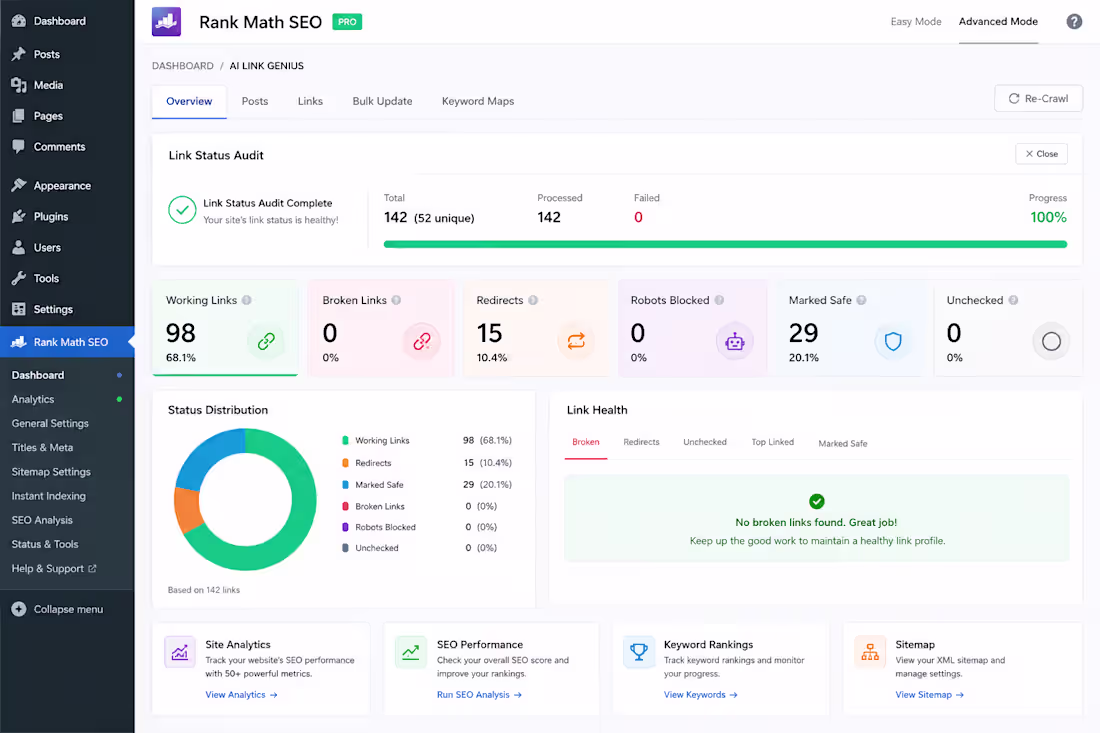Click the status distribution donut chart
The height and width of the screenshot is (733, 1100).
[x=246, y=499]
